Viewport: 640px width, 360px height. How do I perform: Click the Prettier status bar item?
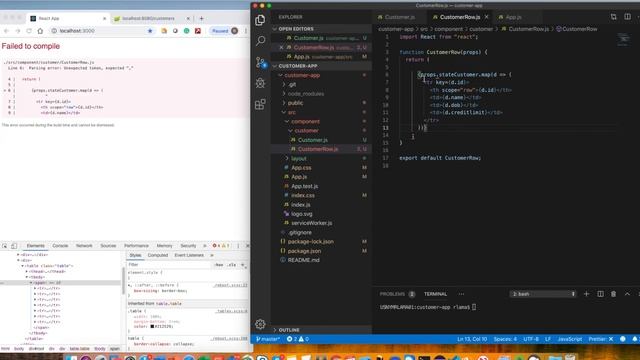point(601,339)
